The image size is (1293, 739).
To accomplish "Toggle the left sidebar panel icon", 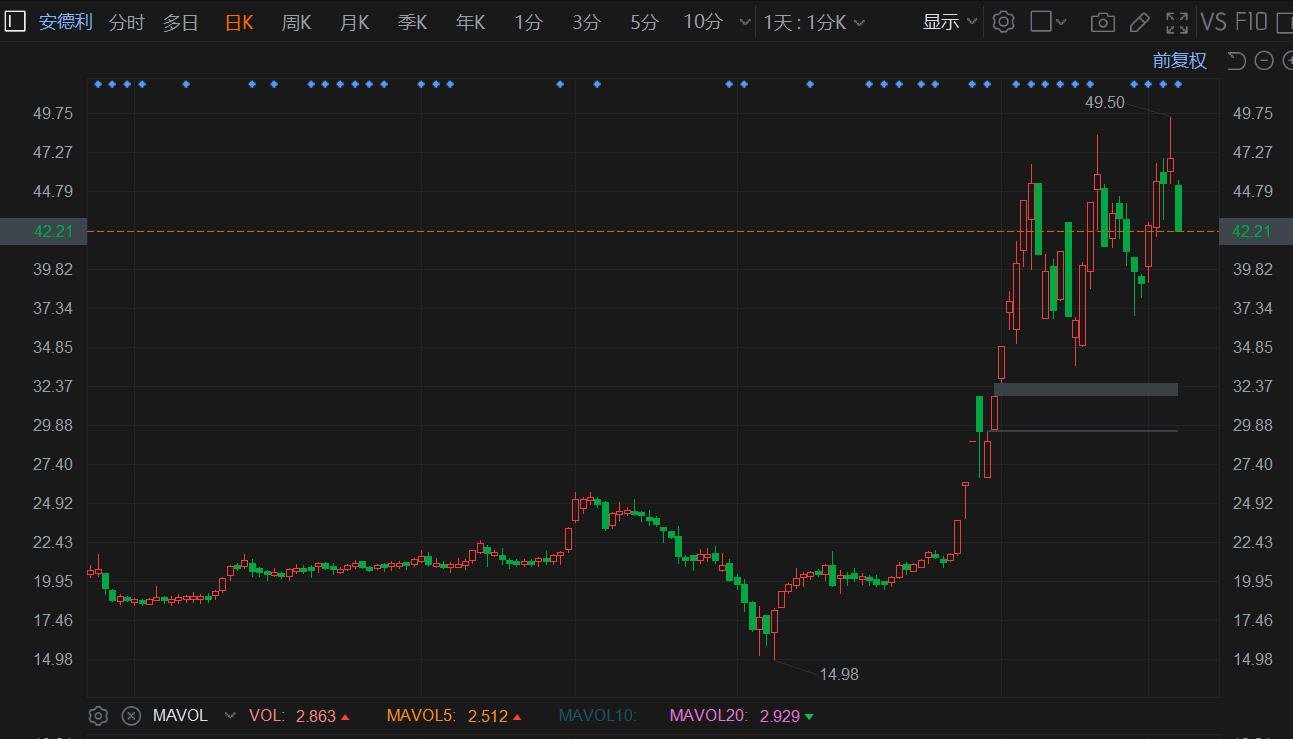I will (x=15, y=22).
